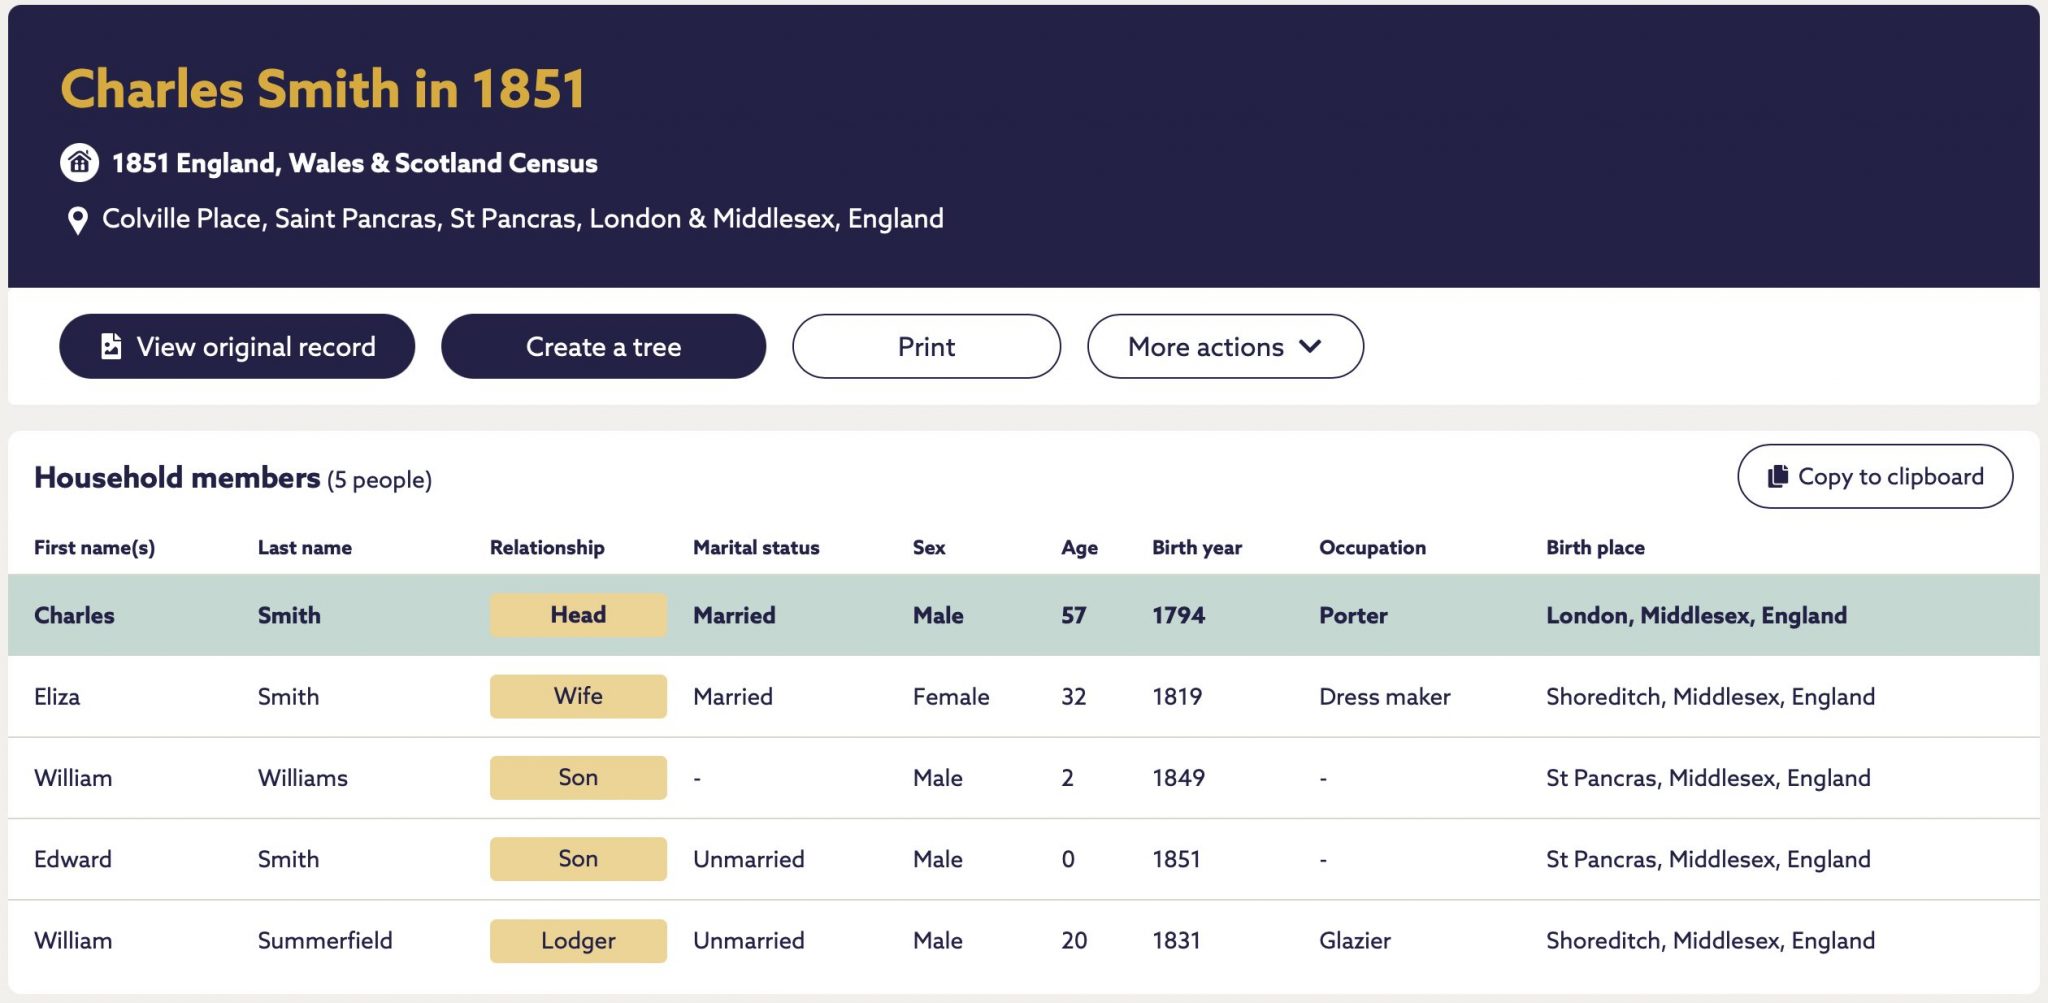Viewport: 2048px width, 1003px height.
Task: Click the Occupation column header
Action: point(1372,547)
